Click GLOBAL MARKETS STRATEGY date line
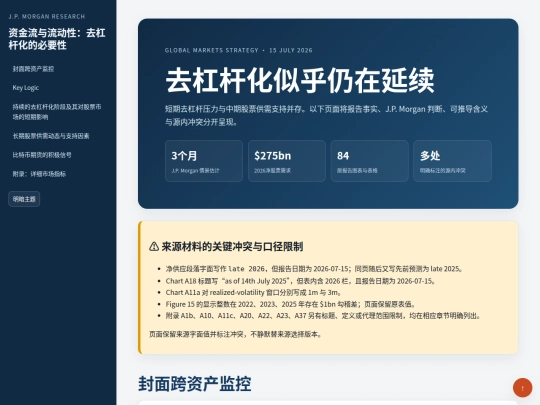Image resolution: width=540 pixels, height=405 pixels. pos(239,50)
